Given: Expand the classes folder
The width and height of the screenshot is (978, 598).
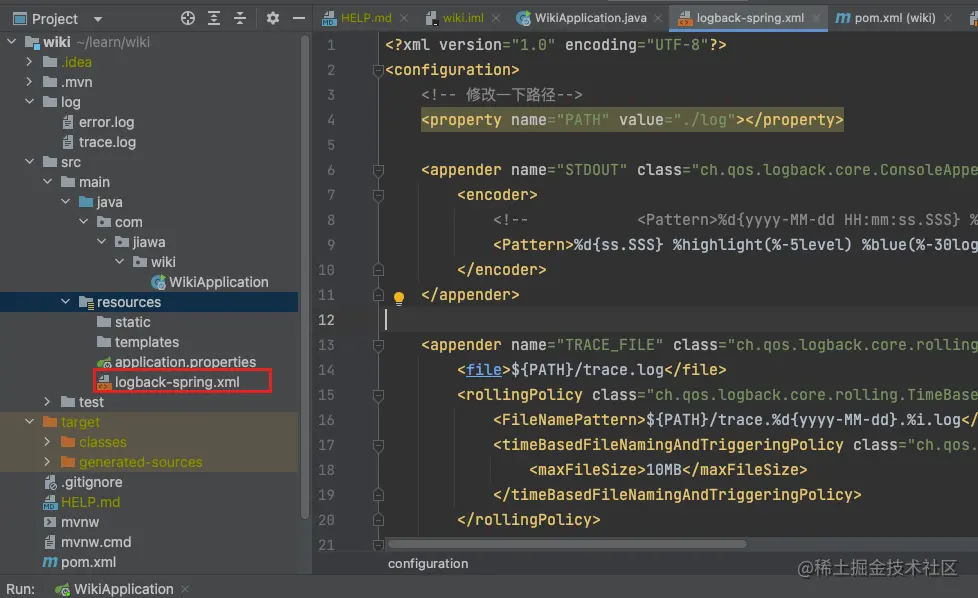Looking at the screenshot, I should [x=47, y=441].
